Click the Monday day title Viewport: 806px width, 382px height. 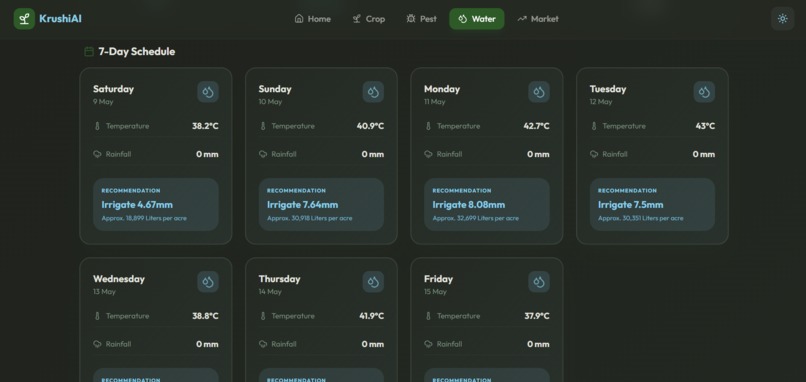click(442, 89)
